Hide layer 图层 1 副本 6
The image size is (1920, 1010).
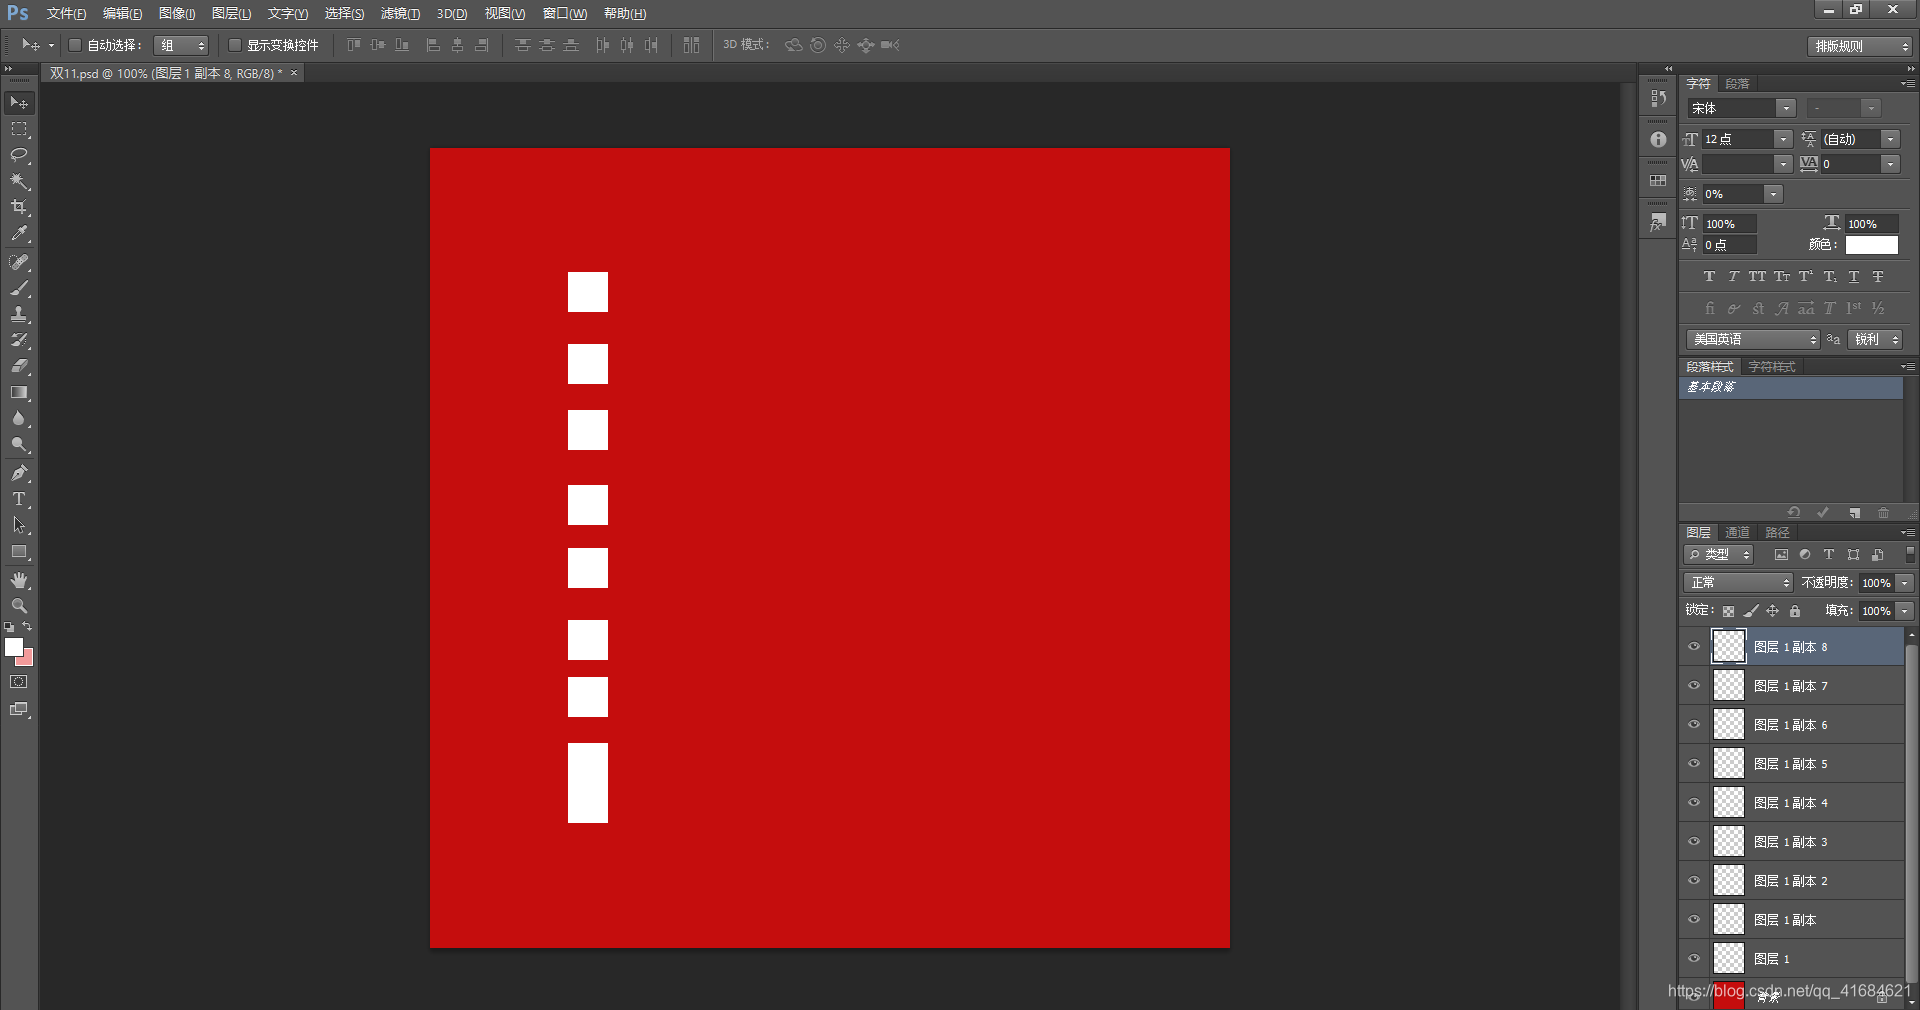coord(1694,725)
